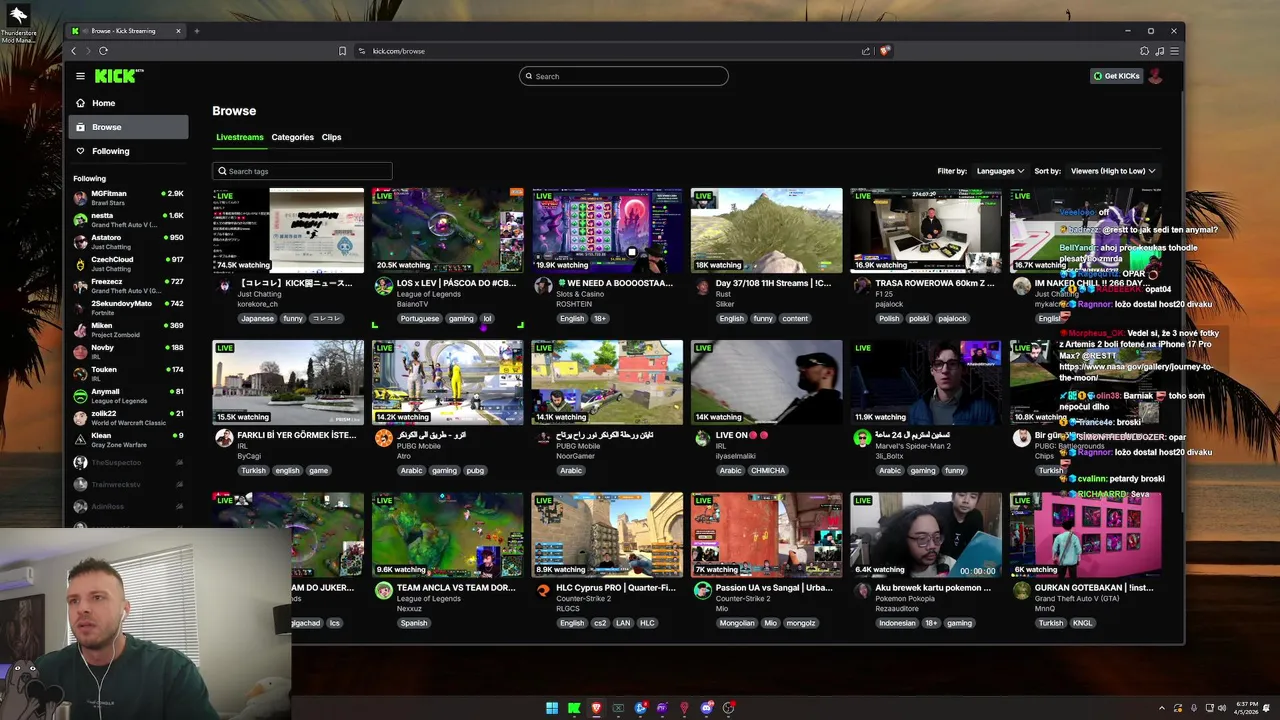Open Discord on the taskbar
This screenshot has height=720, width=1280.
[x=706, y=708]
